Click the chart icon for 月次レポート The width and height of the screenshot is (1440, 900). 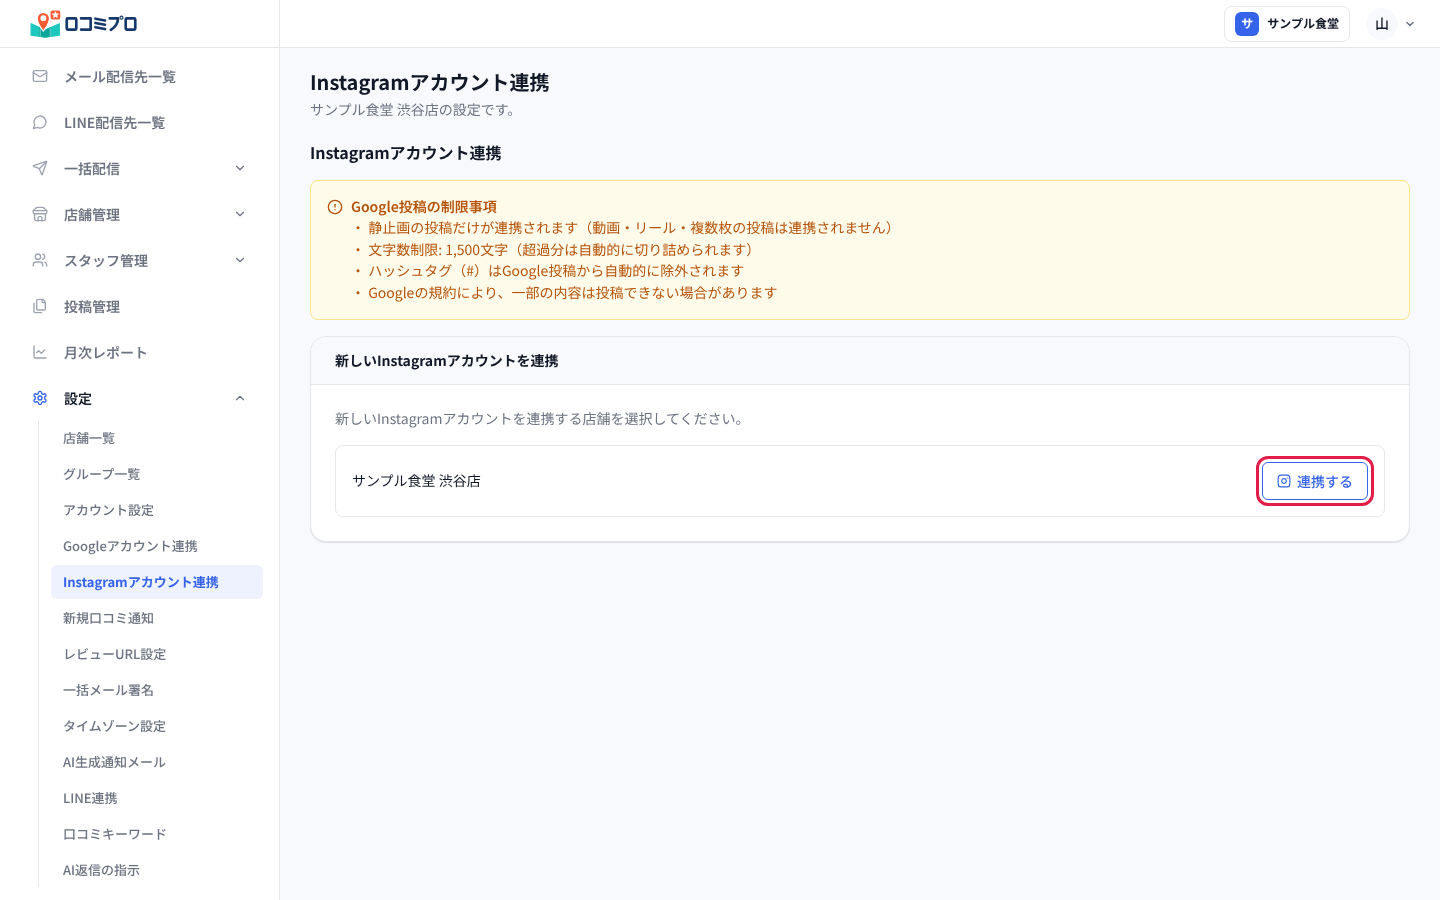click(x=40, y=352)
